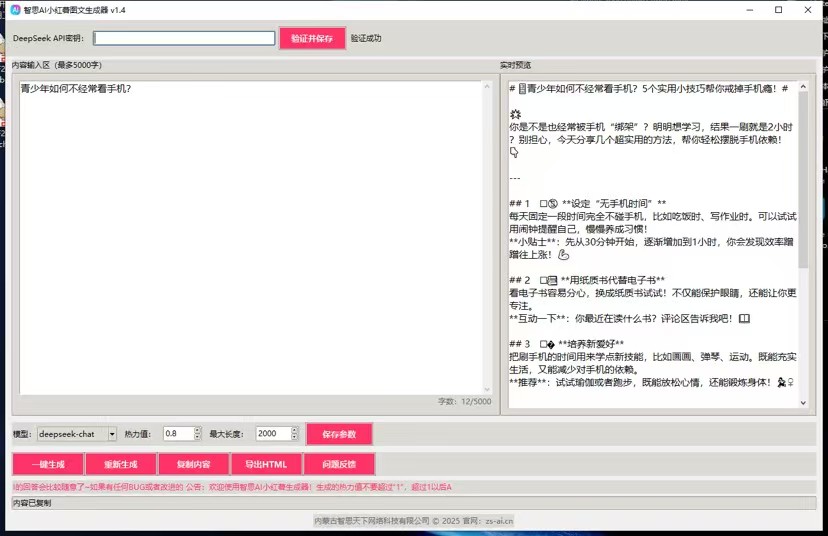The width and height of the screenshot is (828, 536).
Task: Click the 实时预览 panel label
Action: point(515,65)
